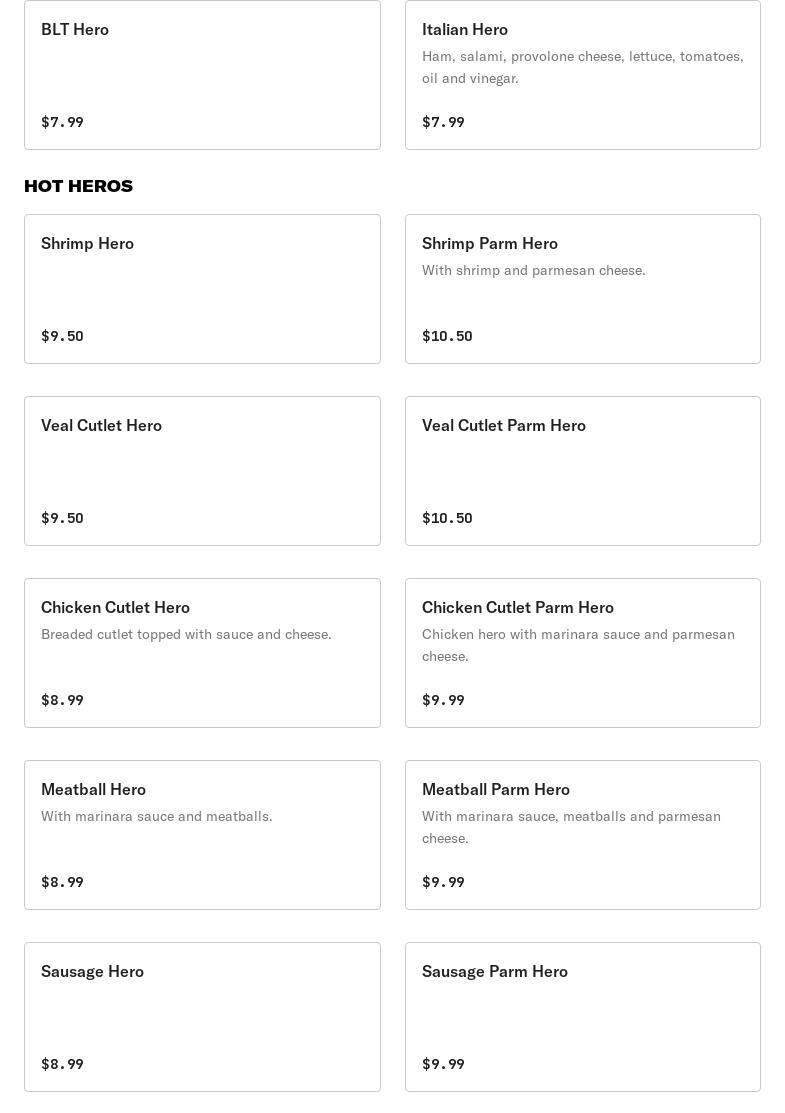The height and width of the screenshot is (1113, 785).
Task: Click the $9.99 Meatball Parm Hero price
Action: (x=443, y=882)
